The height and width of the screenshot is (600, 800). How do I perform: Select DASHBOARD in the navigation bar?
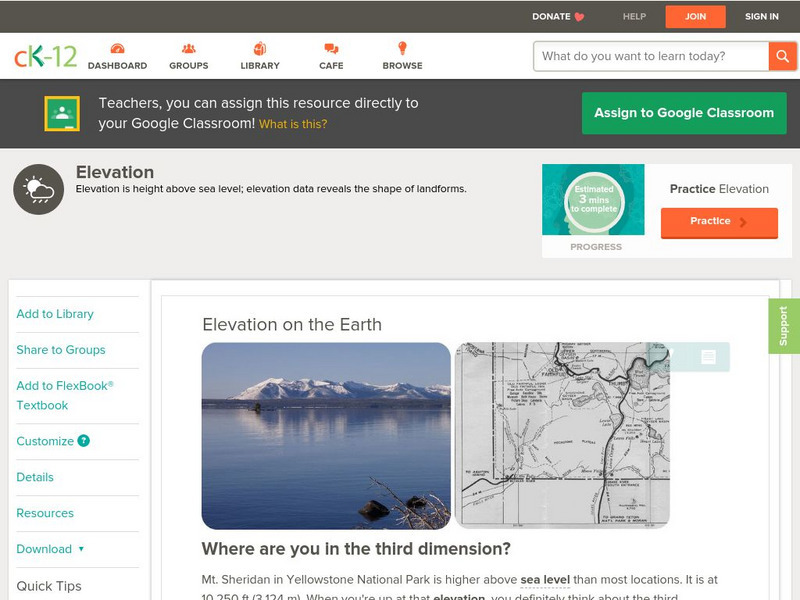point(117,65)
